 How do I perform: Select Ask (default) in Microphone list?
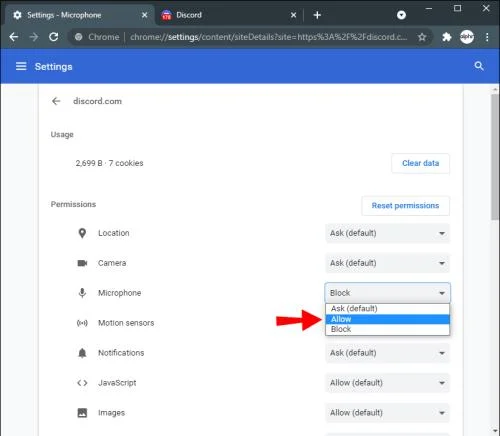point(387,309)
